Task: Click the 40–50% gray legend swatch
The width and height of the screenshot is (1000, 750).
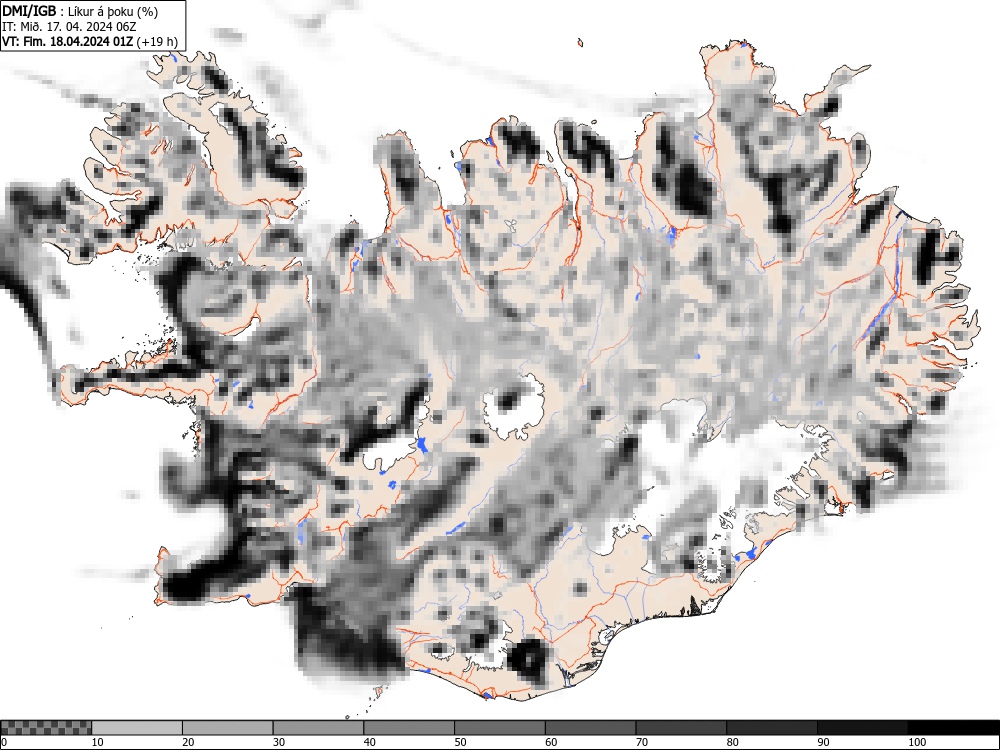Action: (409, 728)
